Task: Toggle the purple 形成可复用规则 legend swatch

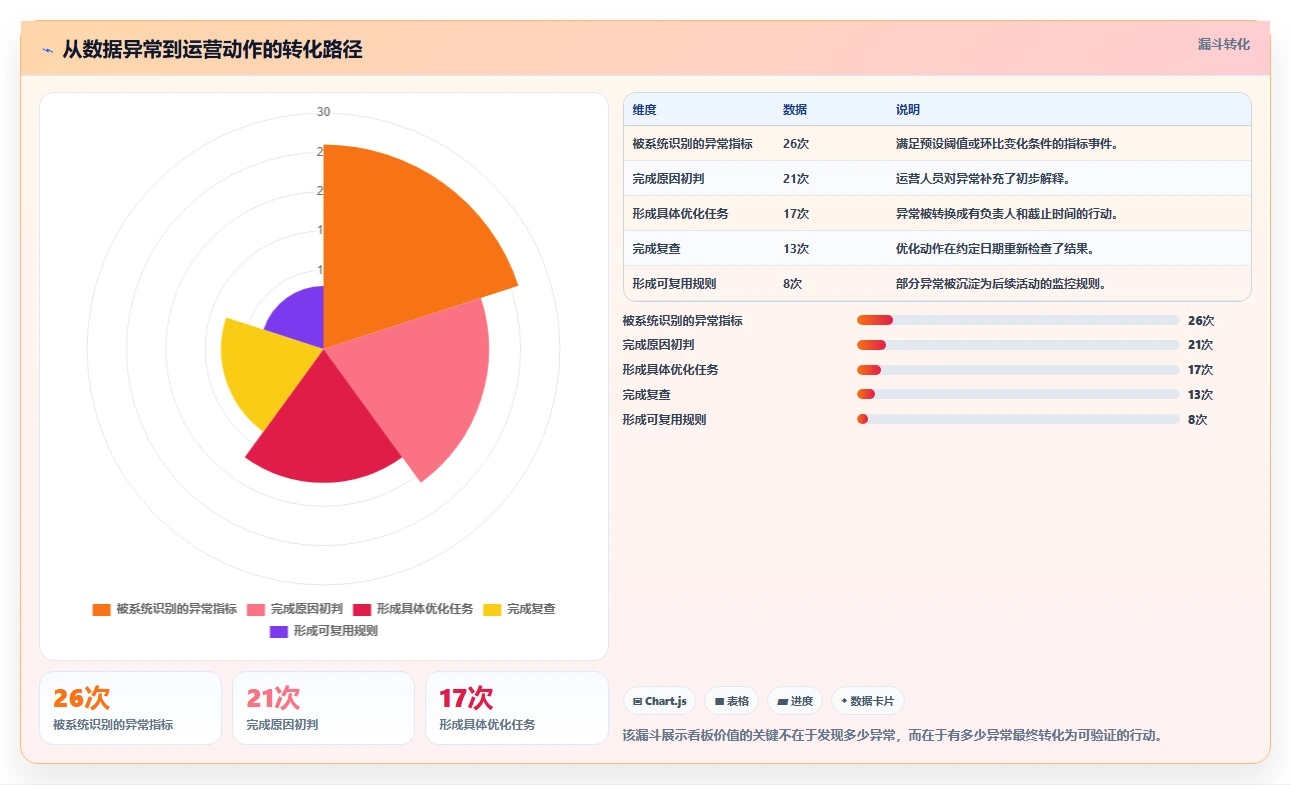Action: (x=279, y=632)
